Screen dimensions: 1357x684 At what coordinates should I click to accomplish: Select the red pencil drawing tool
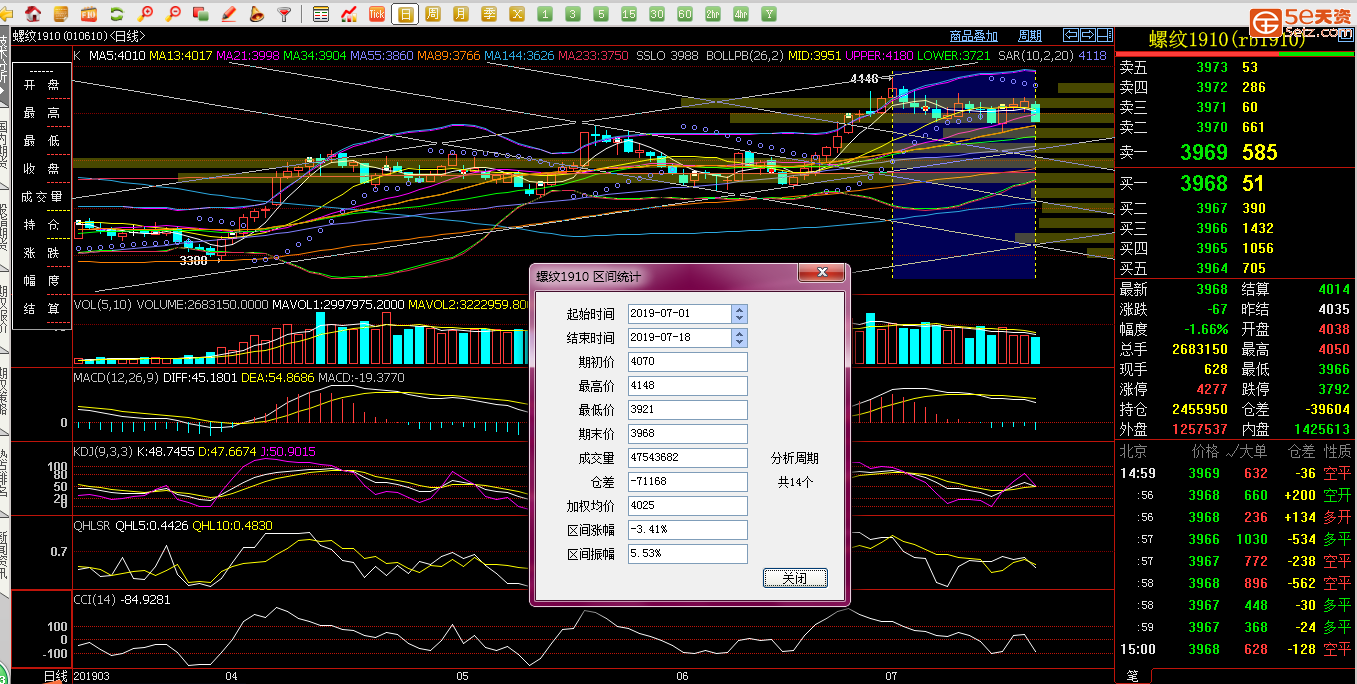tap(228, 14)
